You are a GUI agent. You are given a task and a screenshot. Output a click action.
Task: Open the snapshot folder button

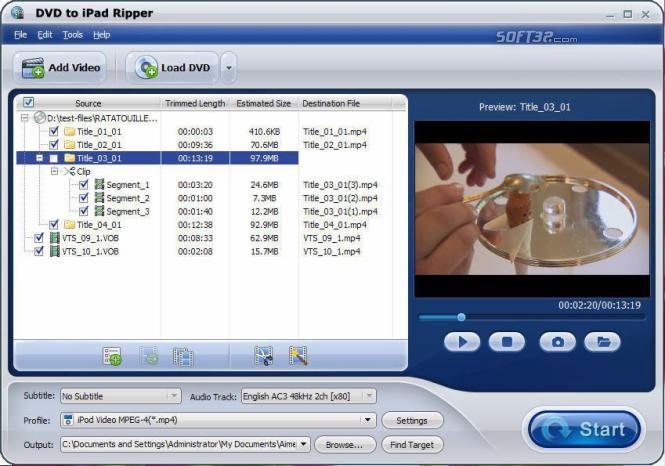click(x=603, y=342)
